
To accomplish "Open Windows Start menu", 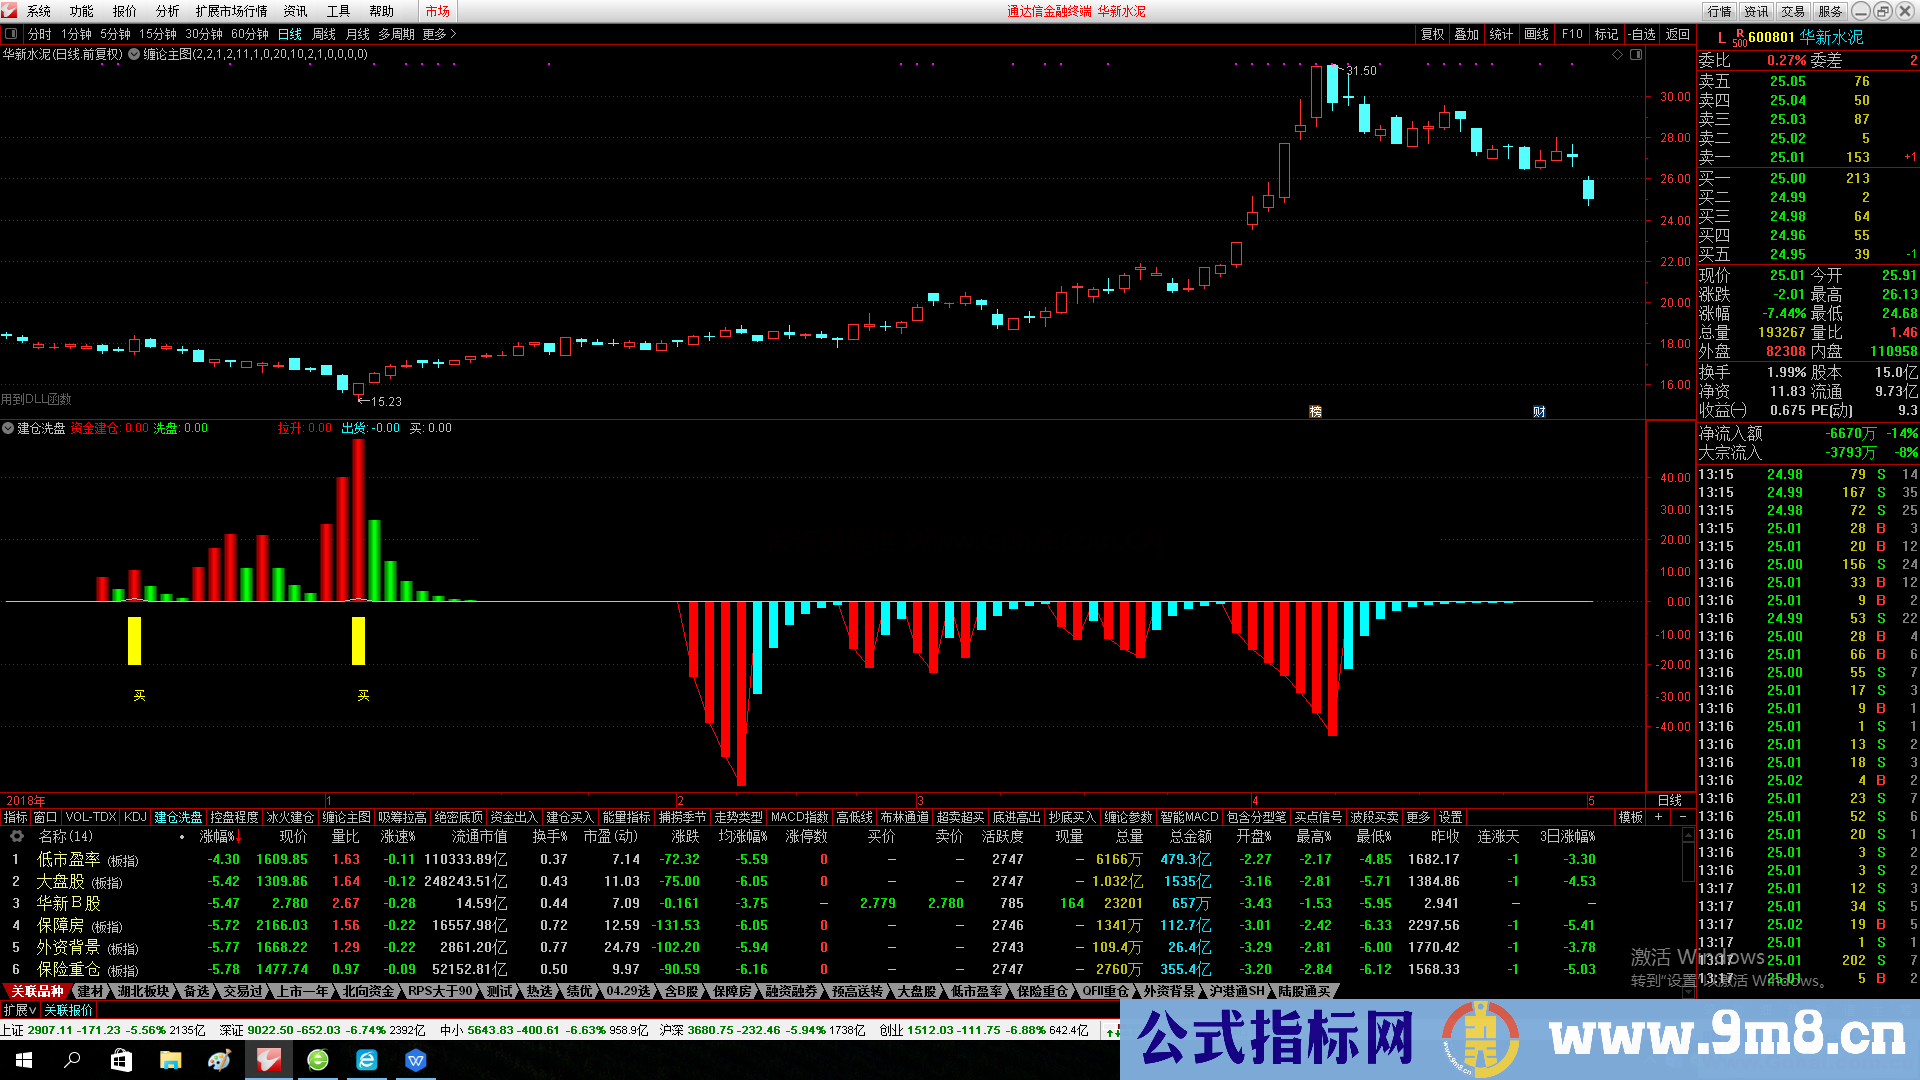I will [24, 1060].
